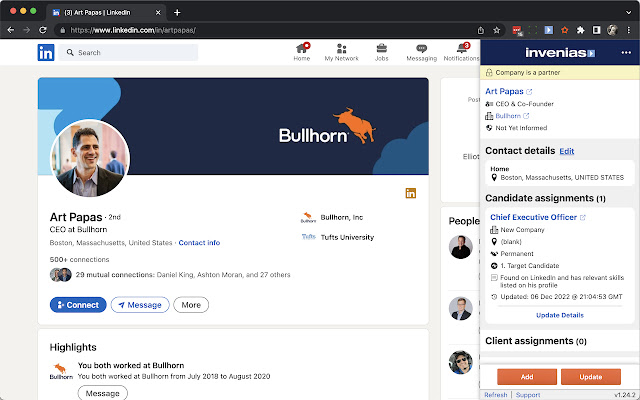The width and height of the screenshot is (640, 400).
Task: Open external link icon next to Bullhorn
Action: [x=526, y=116]
